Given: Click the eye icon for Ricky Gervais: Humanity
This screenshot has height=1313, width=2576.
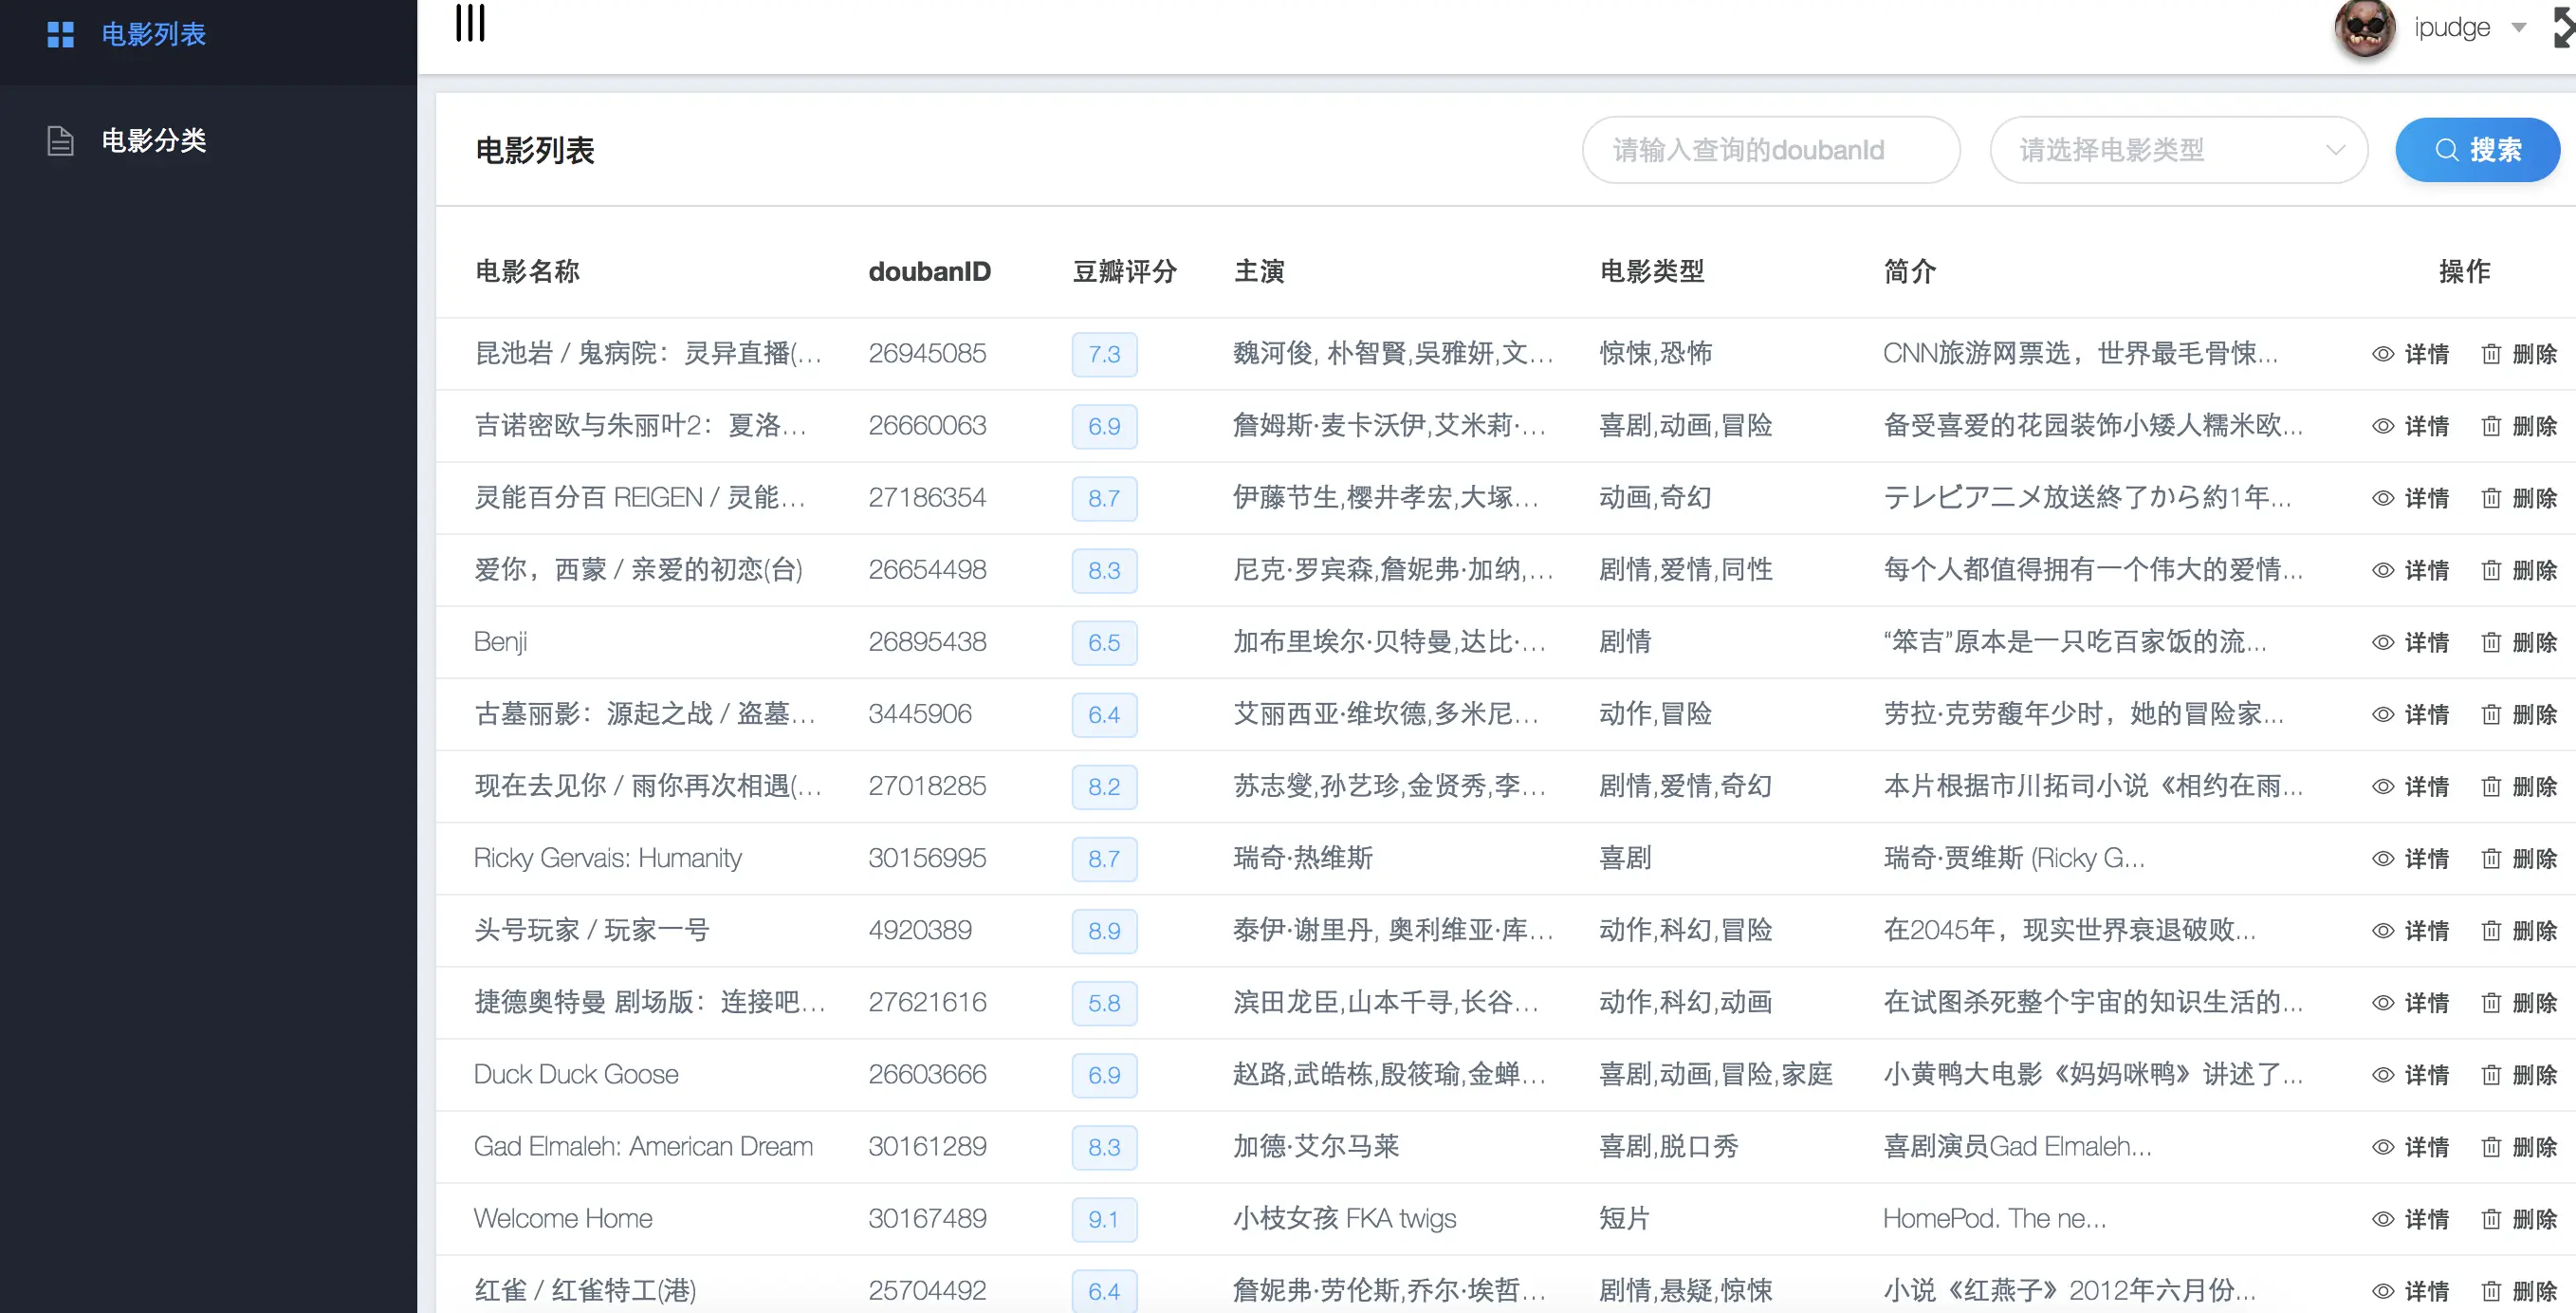Looking at the screenshot, I should point(2383,859).
